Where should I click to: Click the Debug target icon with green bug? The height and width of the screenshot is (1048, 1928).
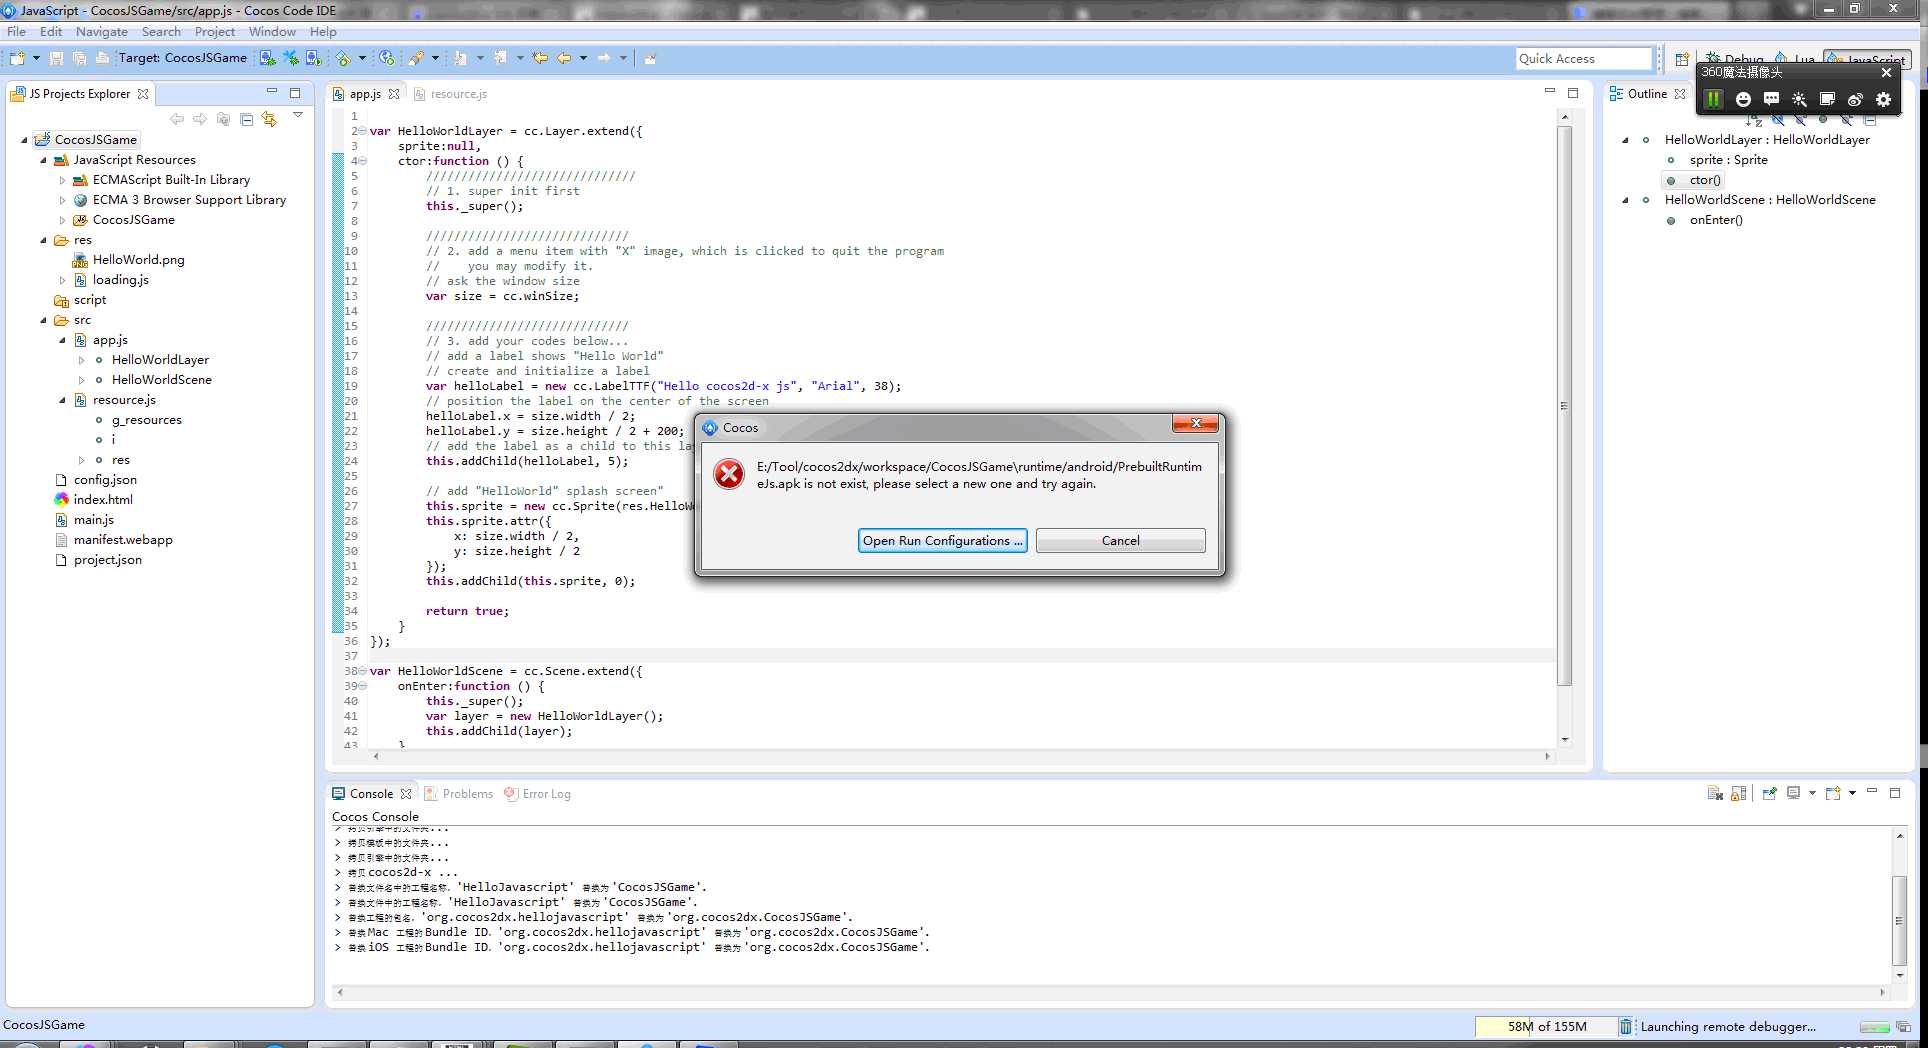(267, 58)
